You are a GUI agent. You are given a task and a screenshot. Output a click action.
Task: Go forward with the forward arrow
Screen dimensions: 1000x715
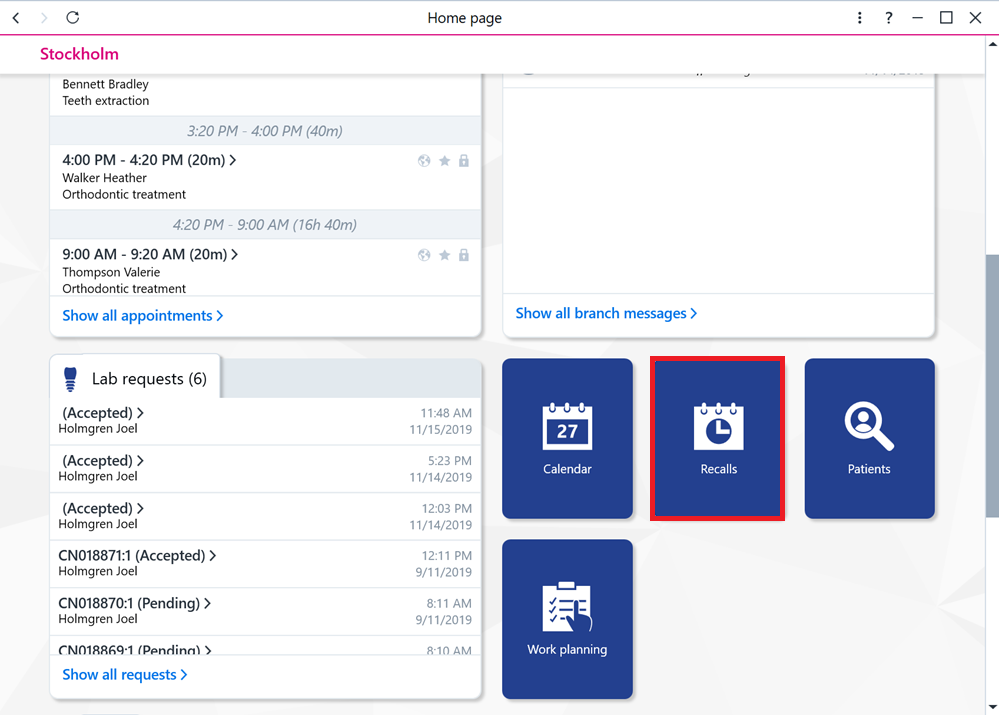pos(44,18)
